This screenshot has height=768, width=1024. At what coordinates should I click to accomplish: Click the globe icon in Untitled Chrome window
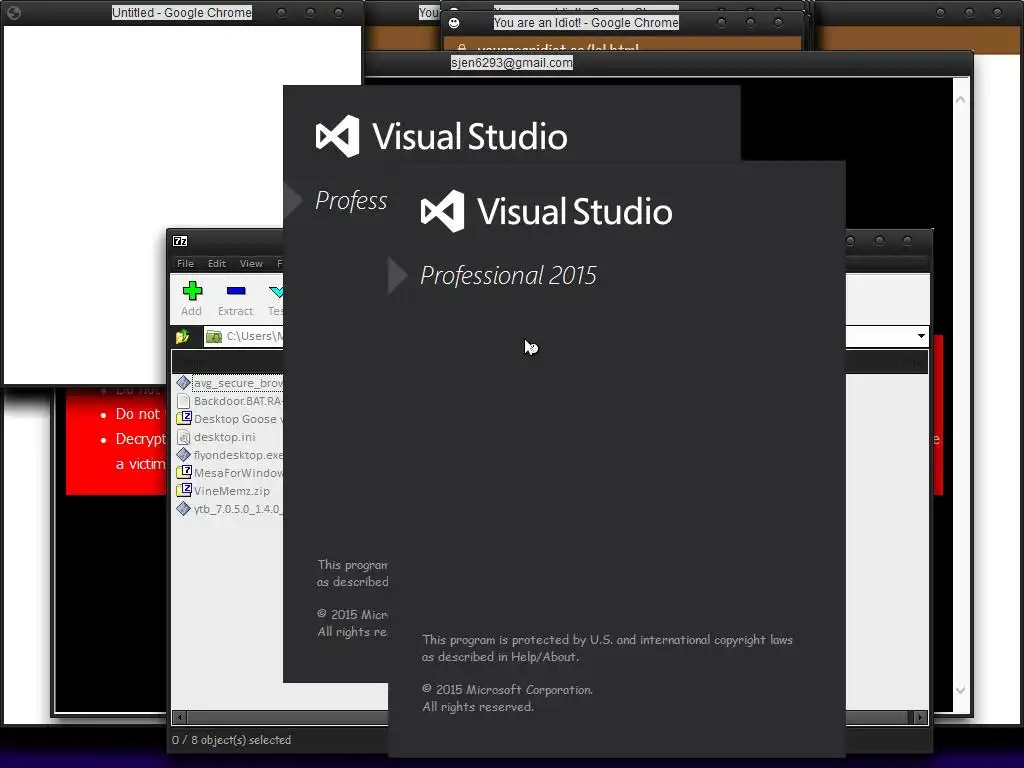click(14, 12)
